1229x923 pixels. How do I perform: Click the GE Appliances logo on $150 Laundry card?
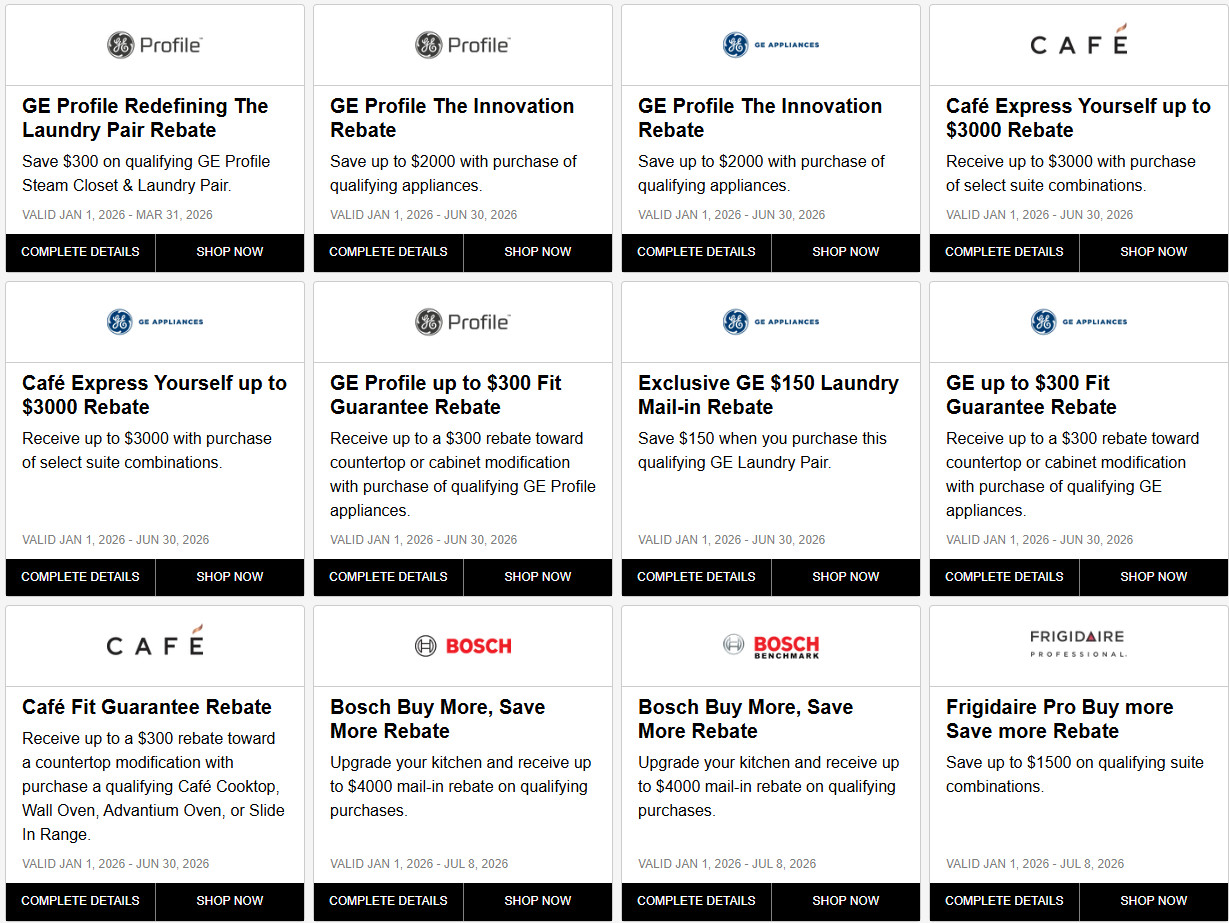click(771, 322)
